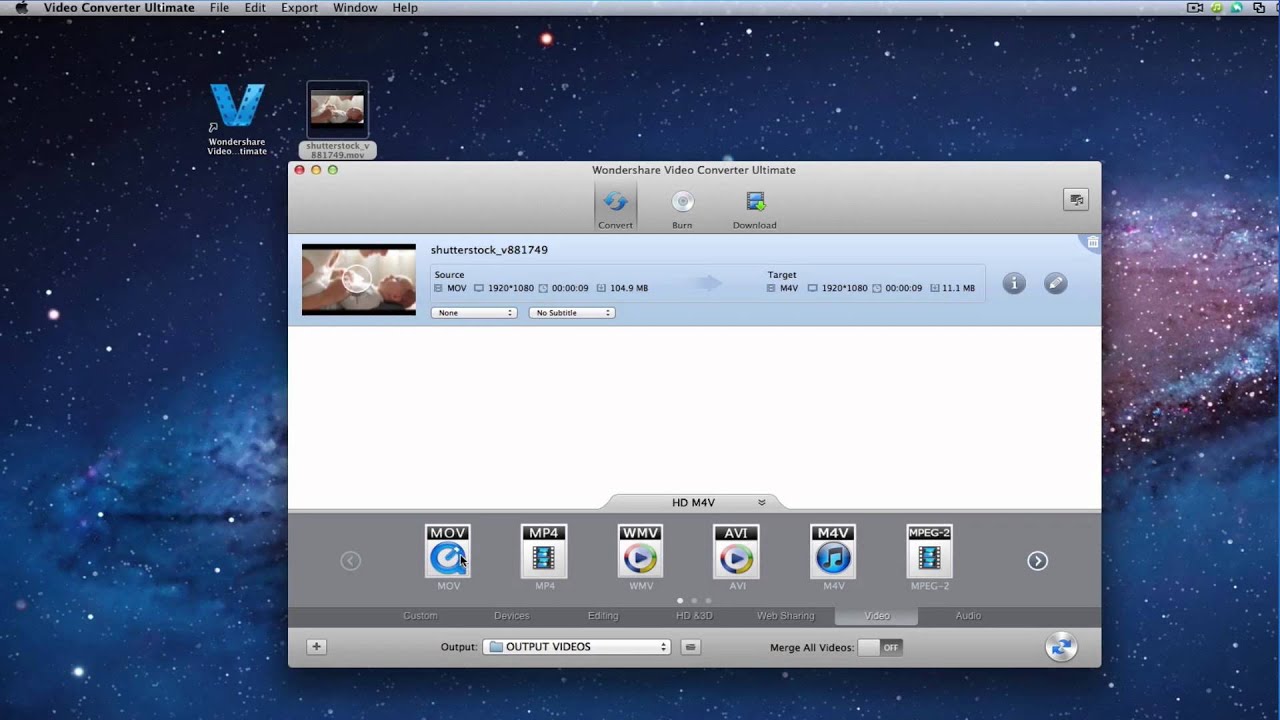1280x720 pixels.
Task: Open the Edit menu
Action: tap(255, 8)
